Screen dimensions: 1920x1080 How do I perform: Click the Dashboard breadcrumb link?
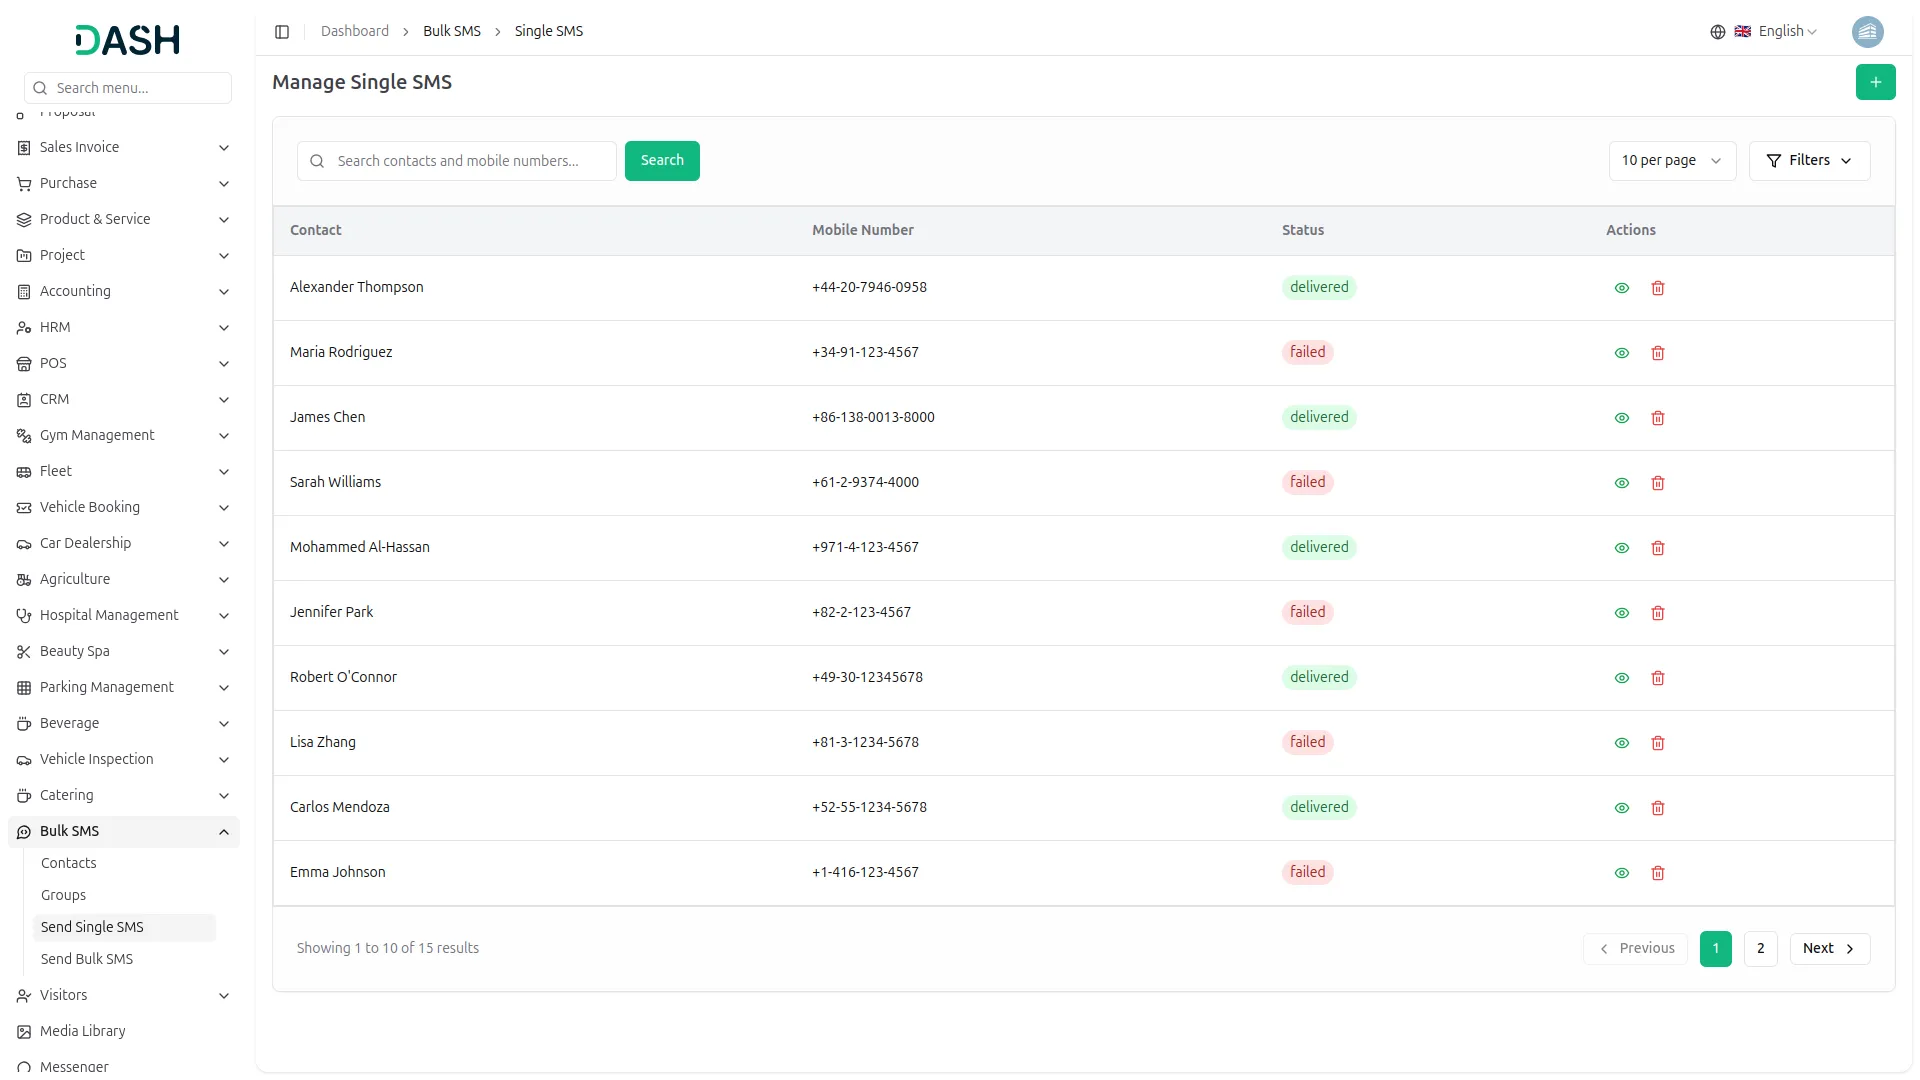click(x=355, y=31)
